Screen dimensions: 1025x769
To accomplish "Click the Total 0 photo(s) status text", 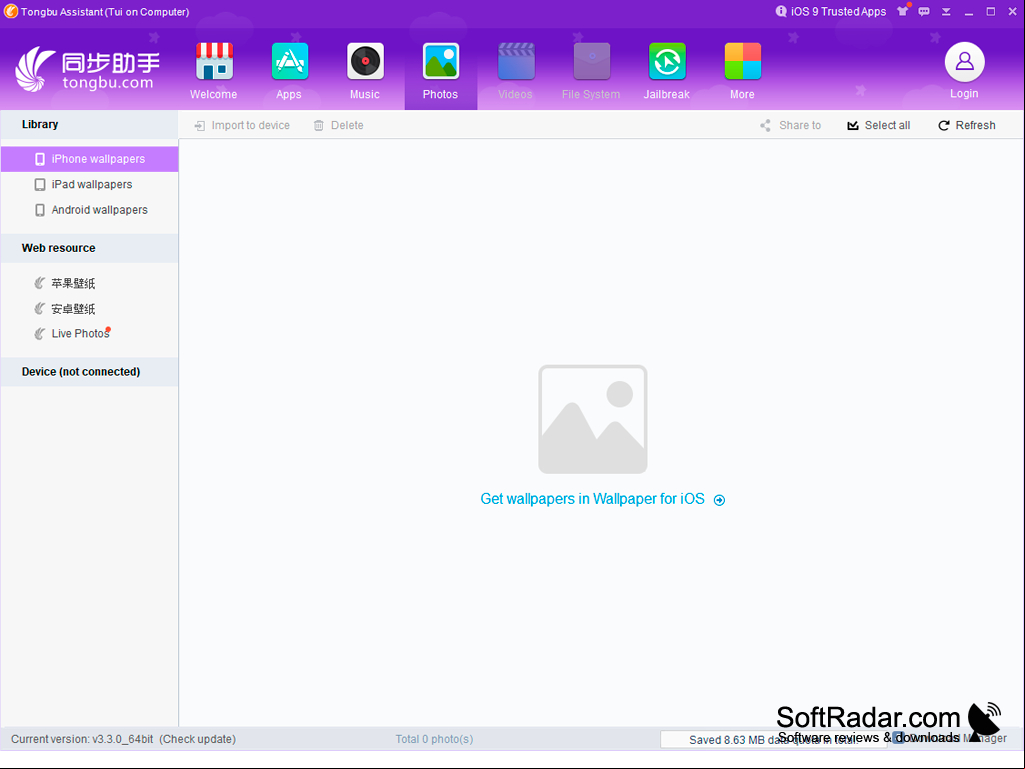I will 434,739.
